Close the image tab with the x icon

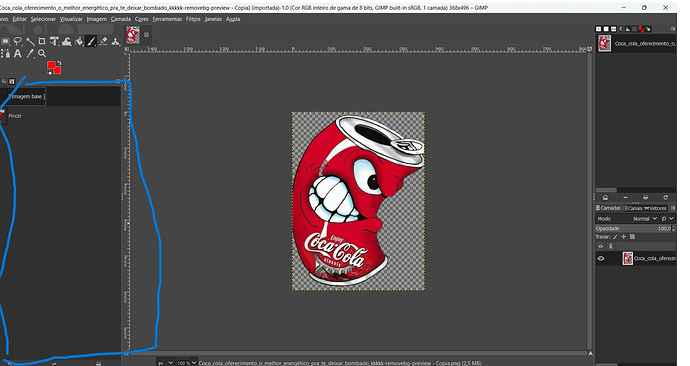point(147,35)
